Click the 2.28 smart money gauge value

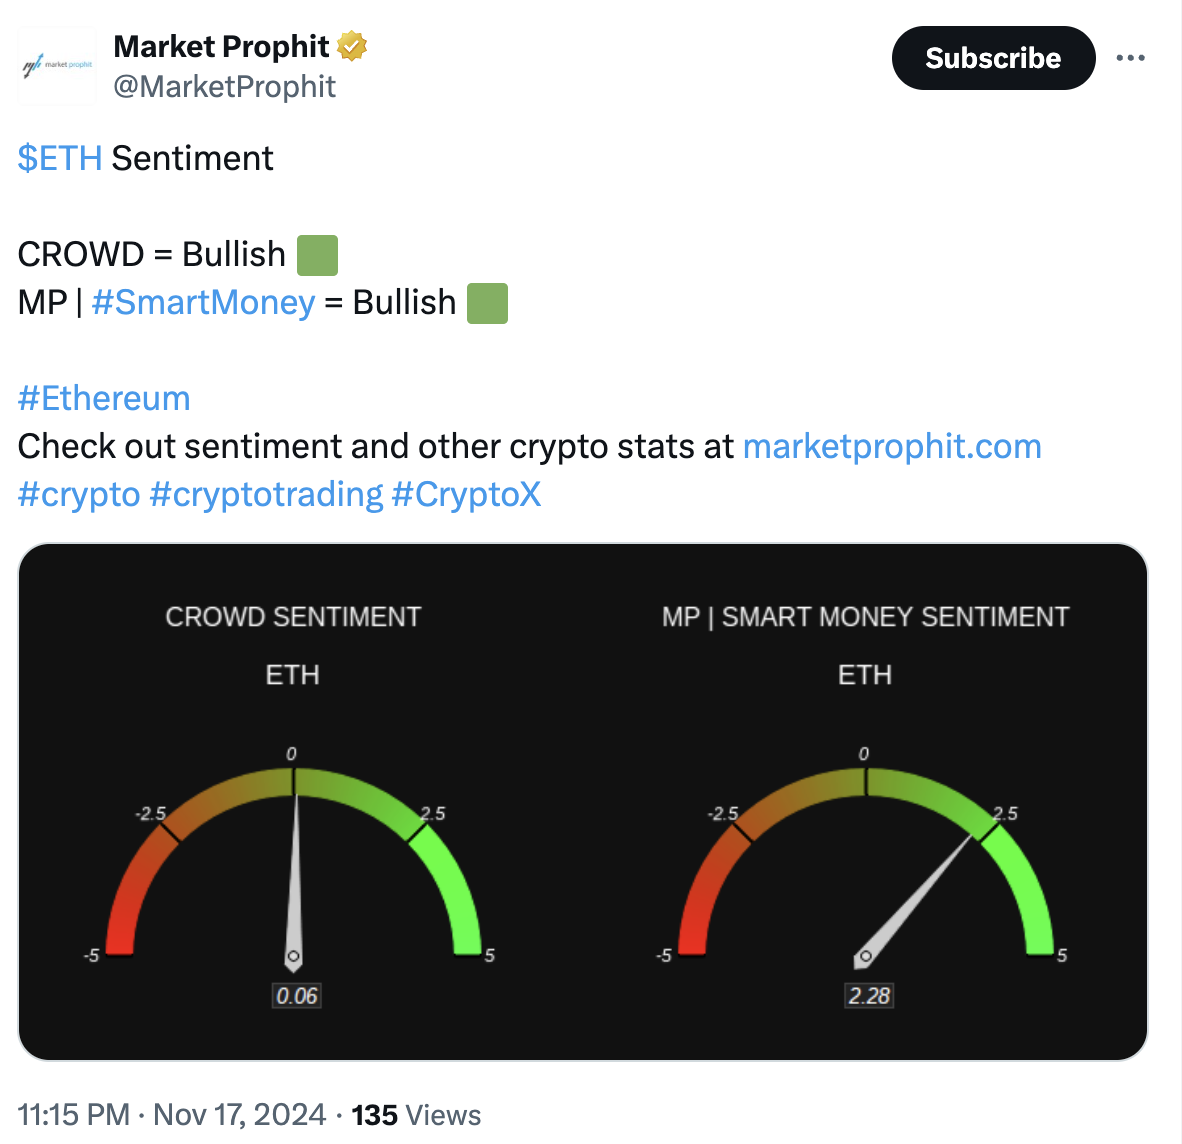click(x=869, y=996)
